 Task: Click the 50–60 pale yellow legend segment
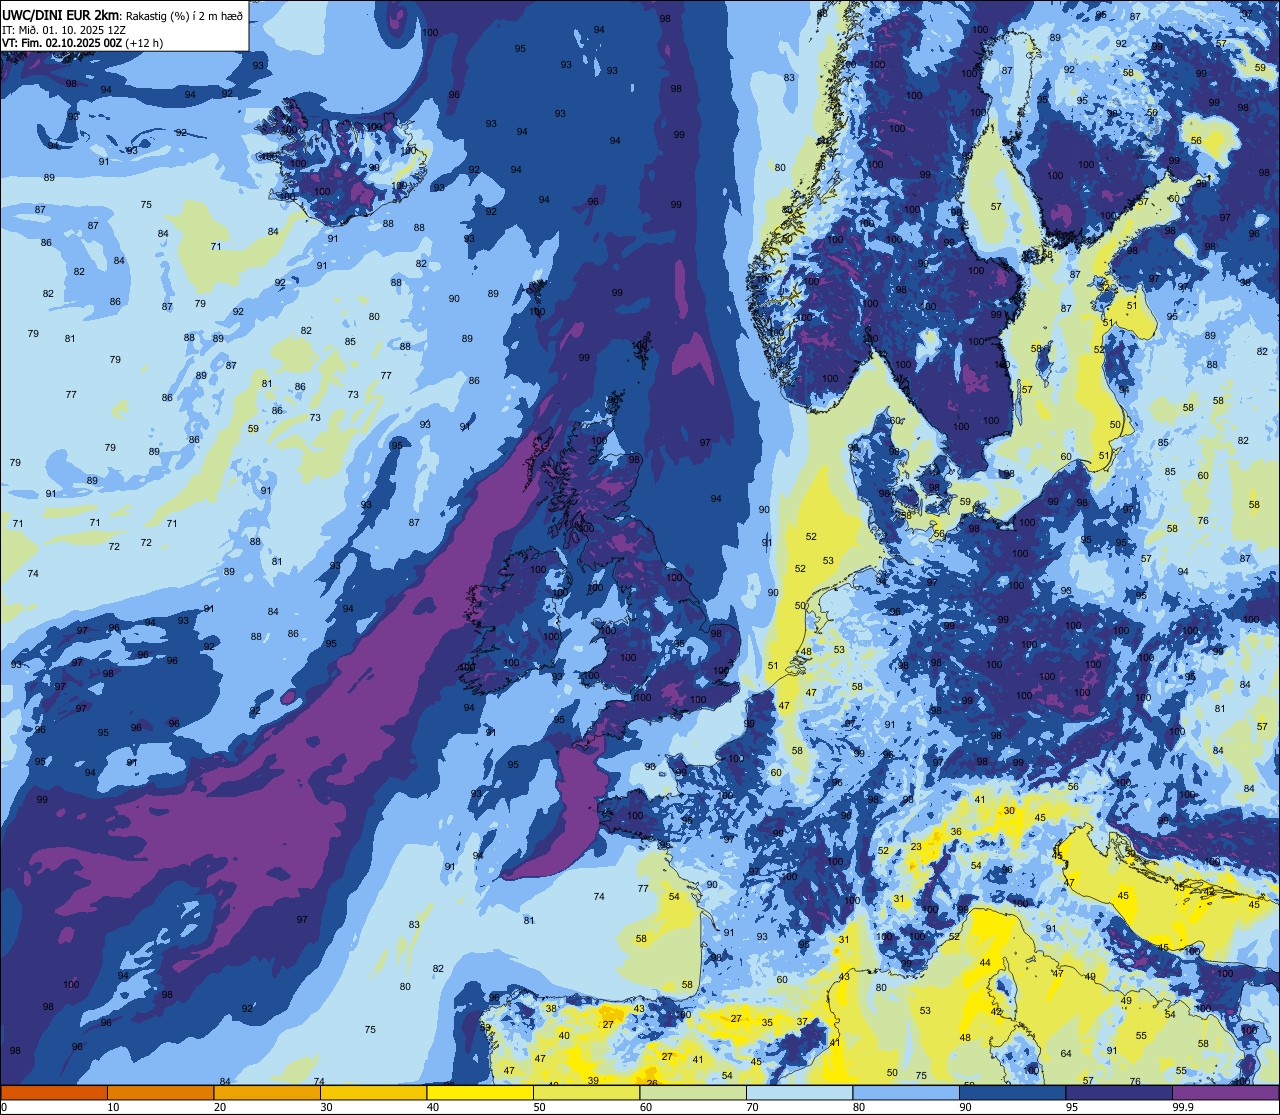pyautogui.click(x=586, y=1092)
